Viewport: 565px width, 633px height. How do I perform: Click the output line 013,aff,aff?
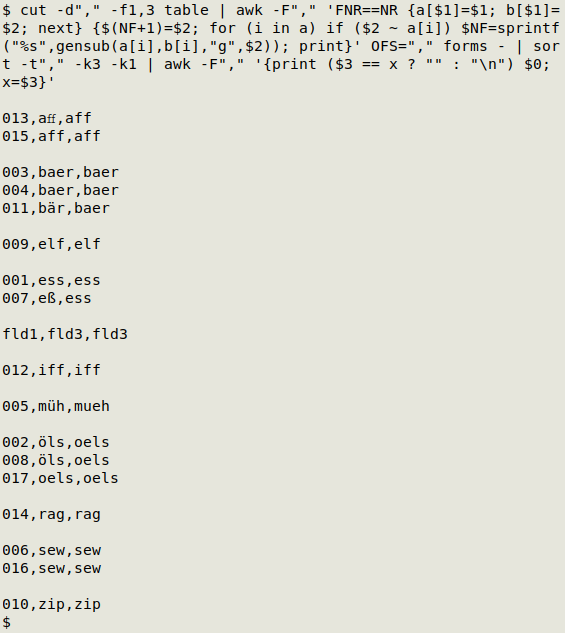pyautogui.click(x=47, y=118)
